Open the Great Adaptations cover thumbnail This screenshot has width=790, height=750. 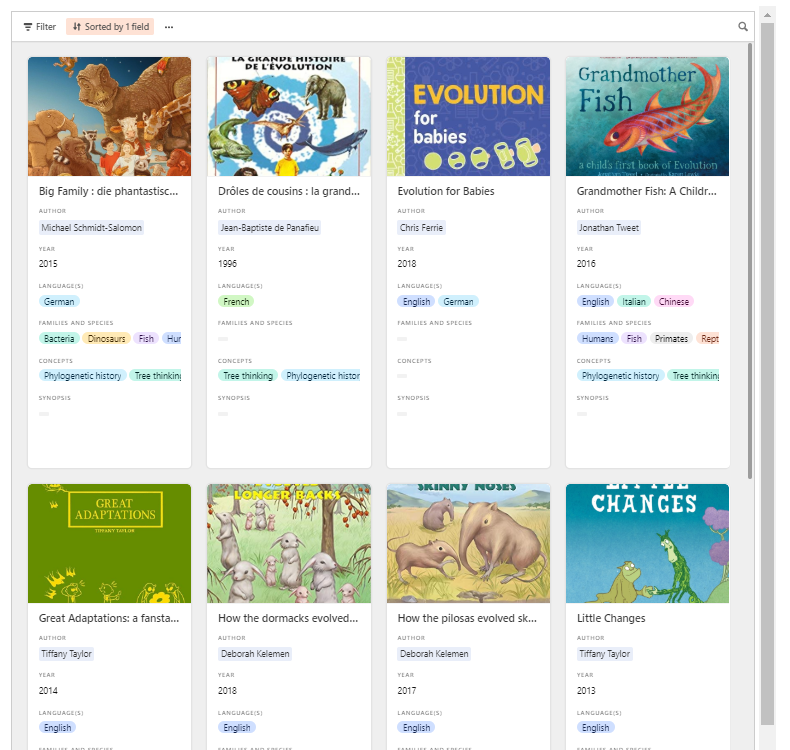[109, 543]
